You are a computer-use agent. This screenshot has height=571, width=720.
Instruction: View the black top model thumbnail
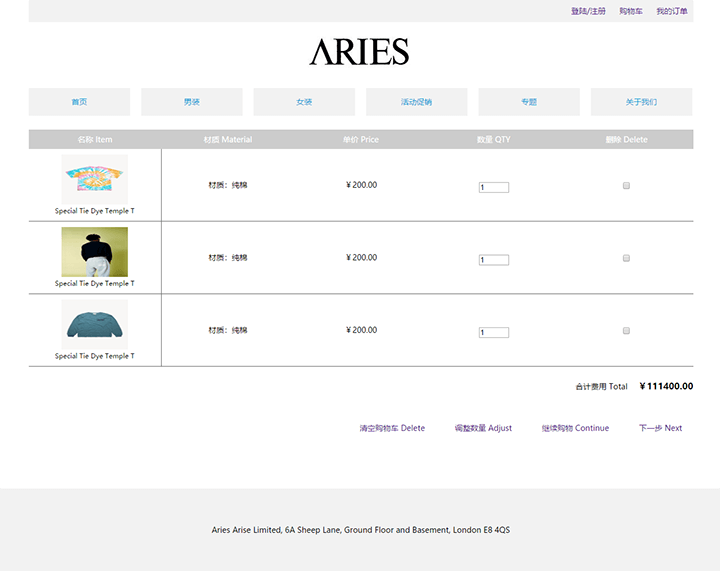coord(95,252)
